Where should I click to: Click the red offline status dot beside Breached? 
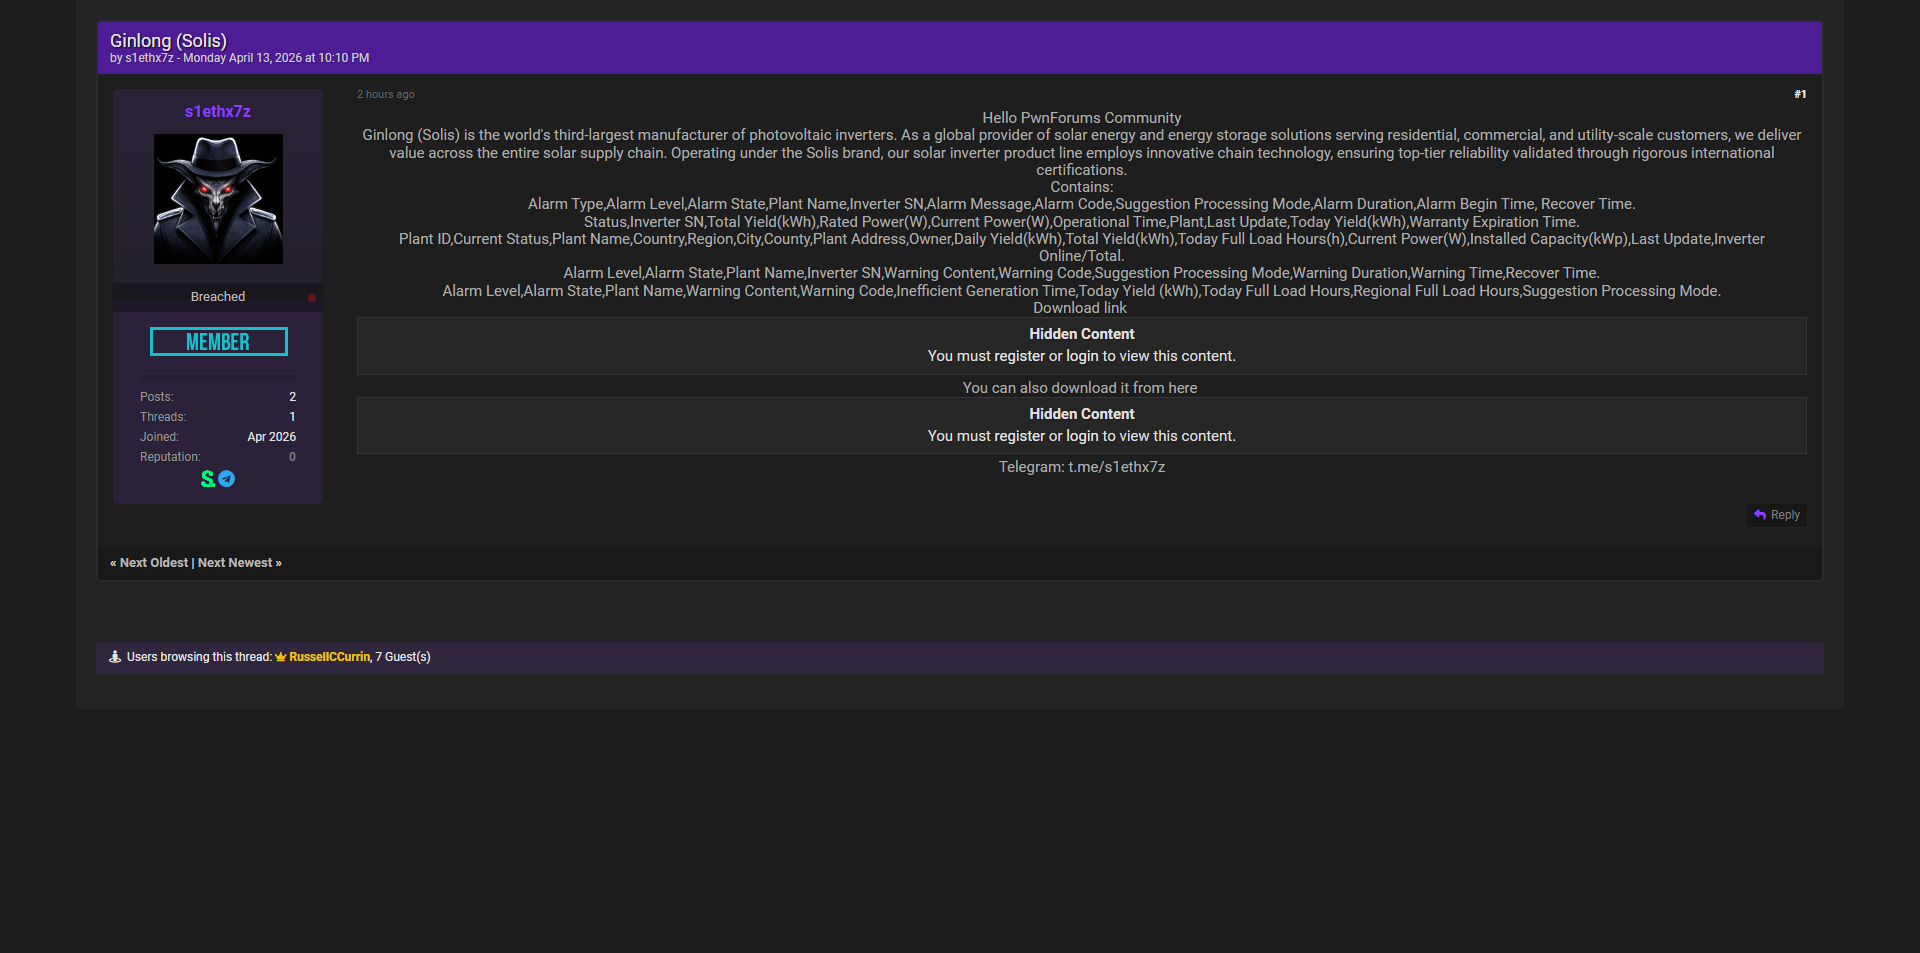tap(312, 297)
